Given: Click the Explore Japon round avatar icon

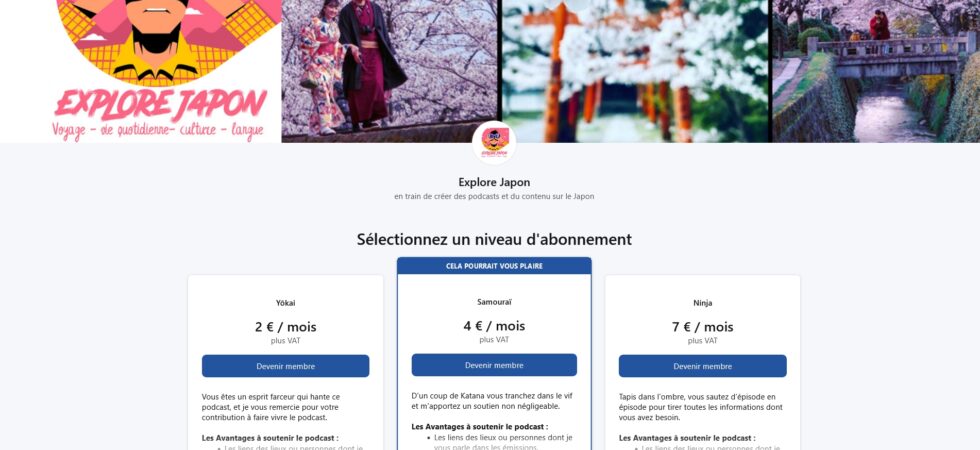Looking at the screenshot, I should click(x=494, y=142).
